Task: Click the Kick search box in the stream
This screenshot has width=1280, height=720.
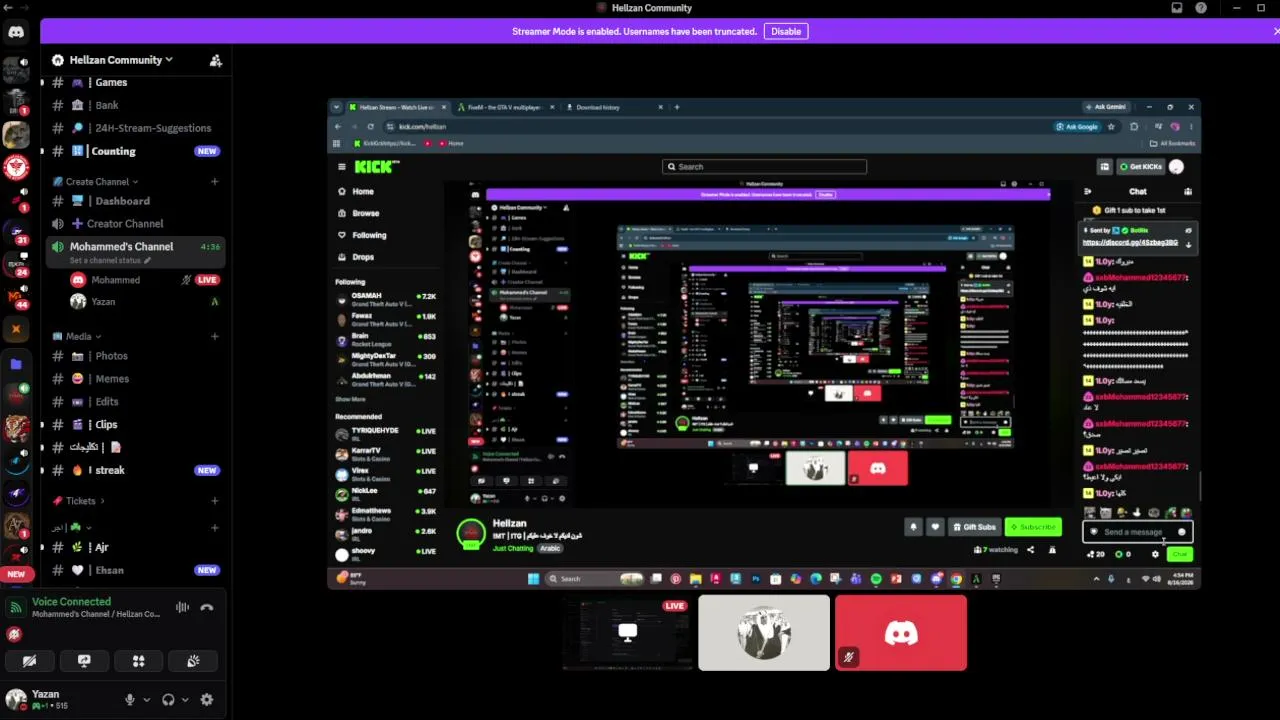Action: point(764,167)
